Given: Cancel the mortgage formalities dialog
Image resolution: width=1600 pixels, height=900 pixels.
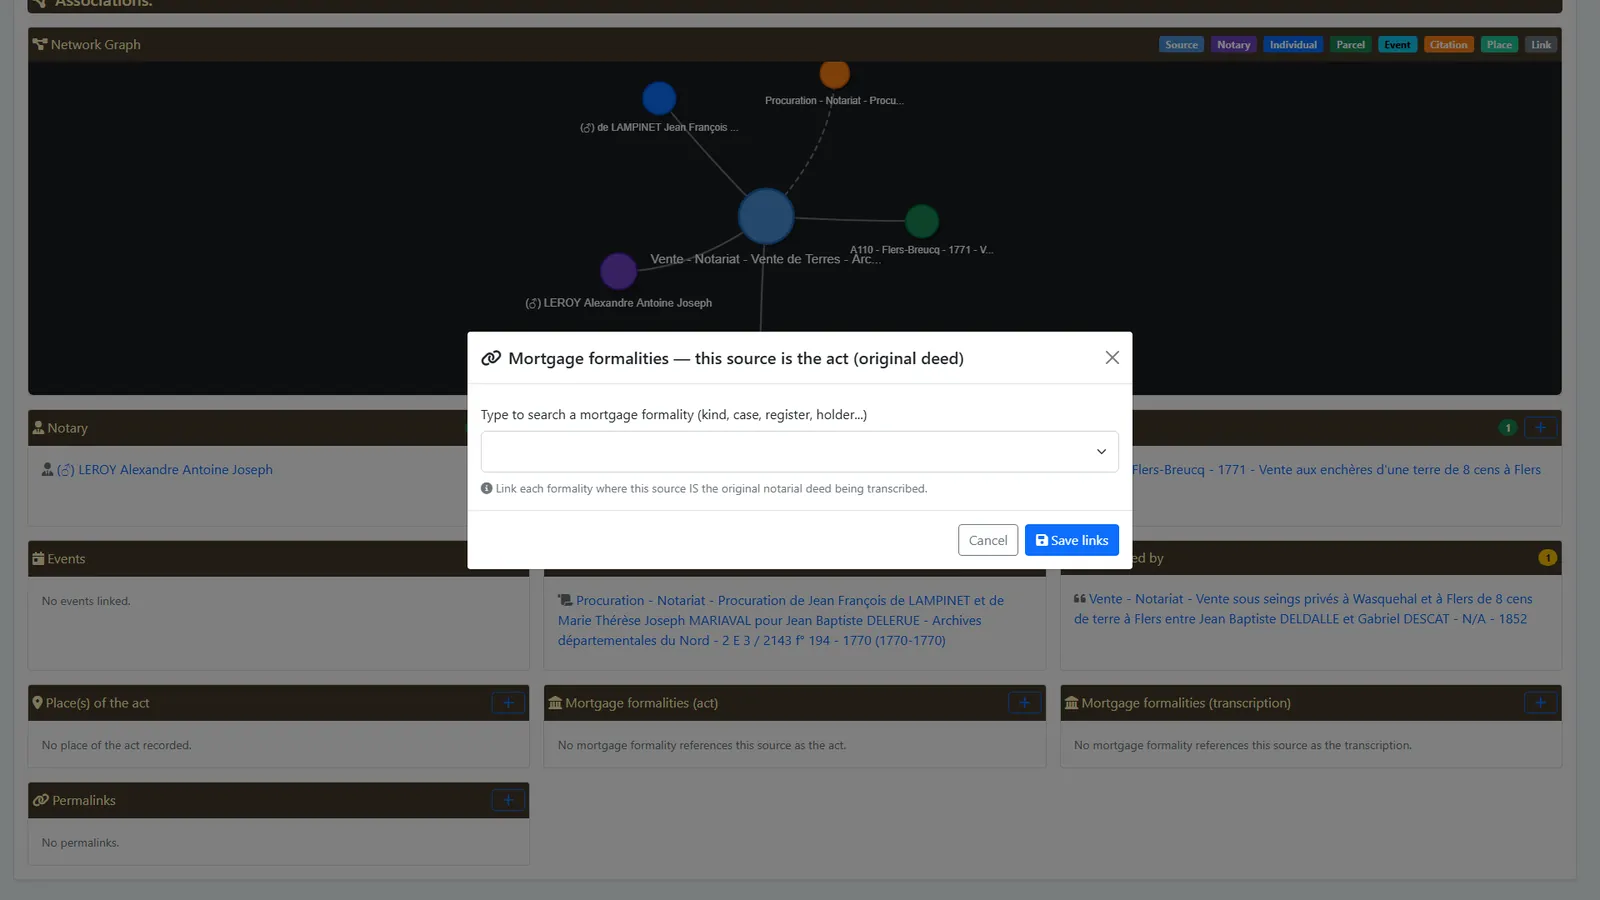Looking at the screenshot, I should pos(987,540).
